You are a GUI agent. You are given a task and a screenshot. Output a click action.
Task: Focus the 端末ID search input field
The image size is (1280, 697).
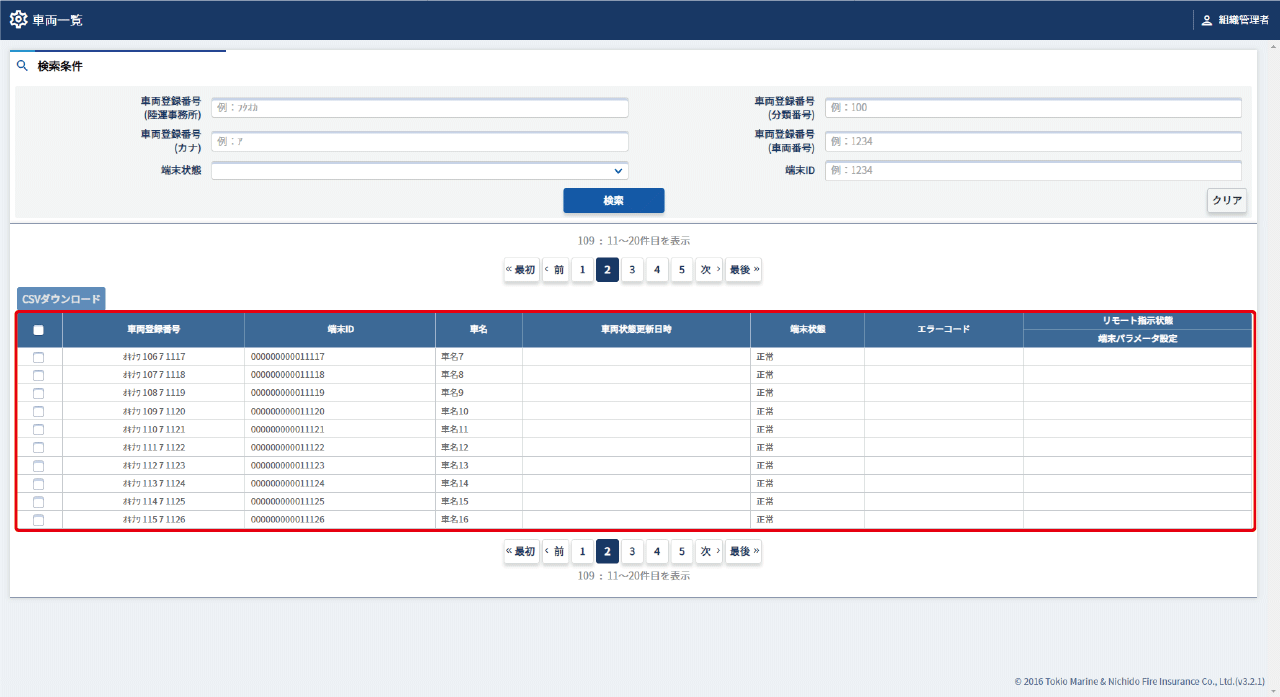(x=1032, y=171)
